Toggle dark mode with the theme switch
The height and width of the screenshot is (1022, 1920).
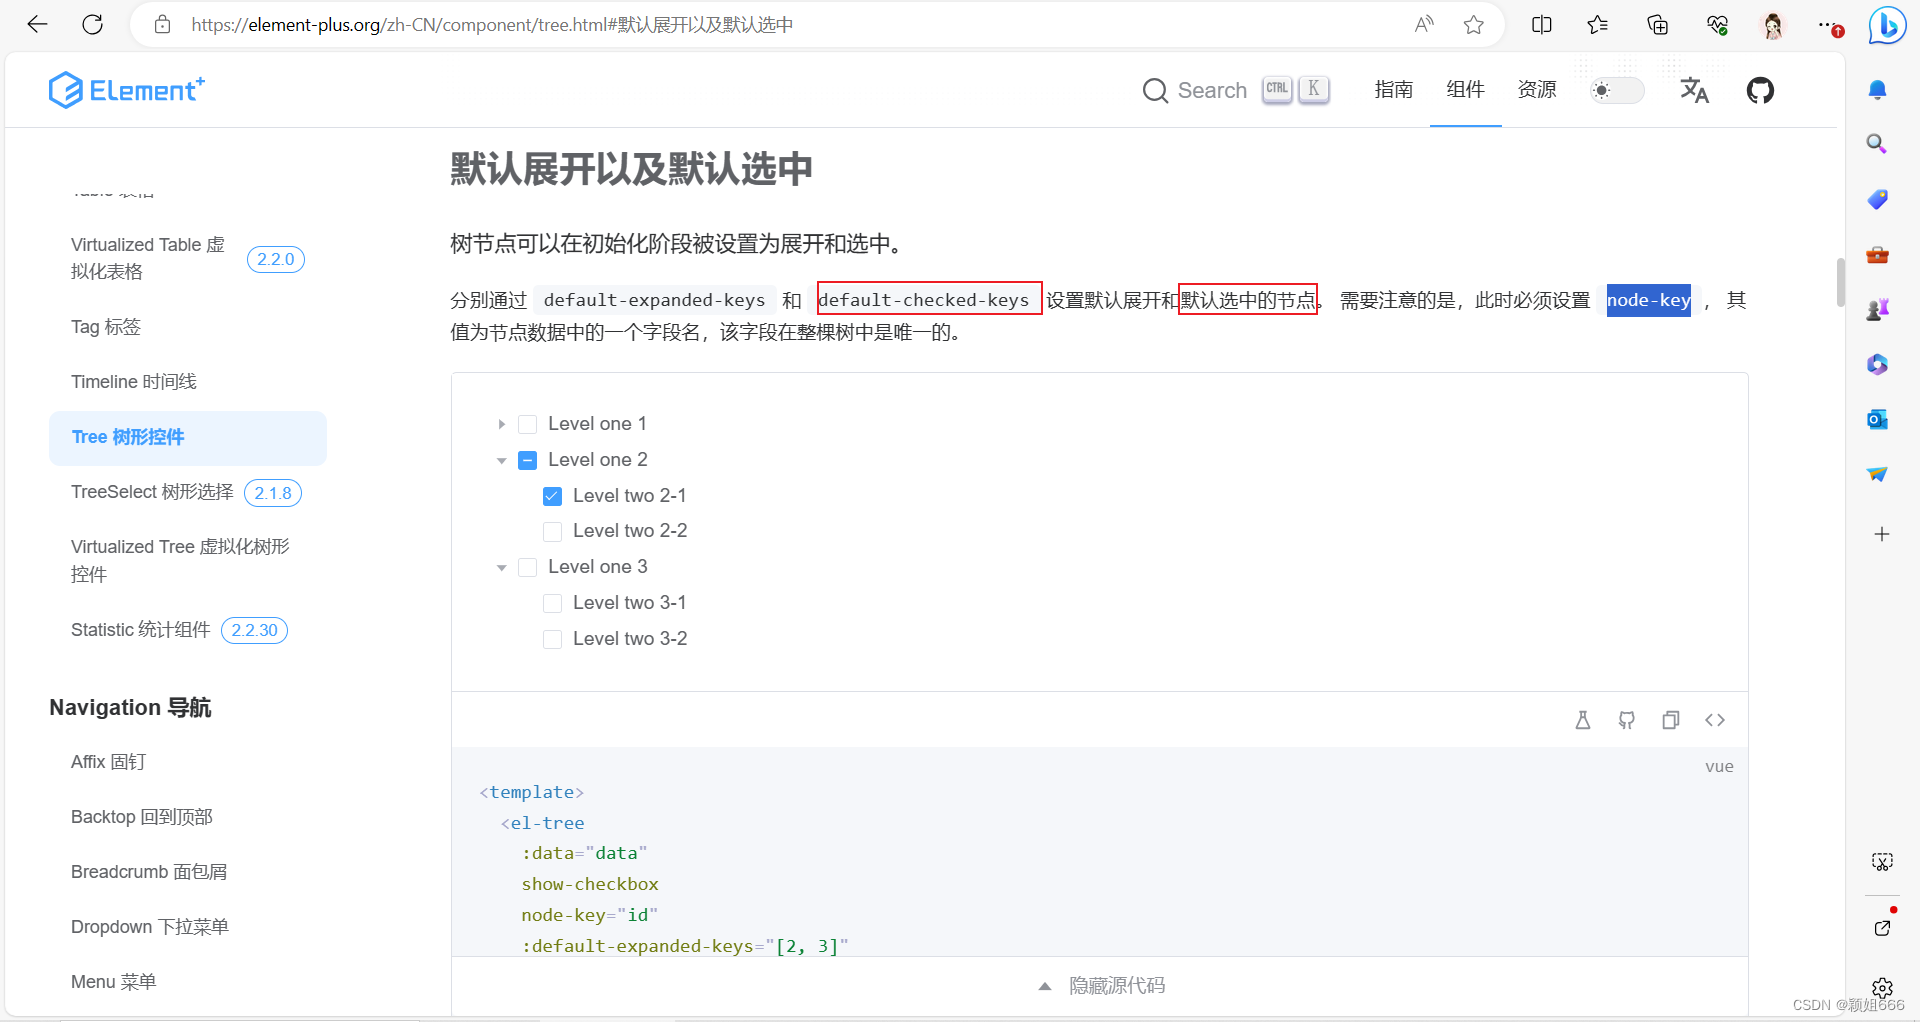1616,90
